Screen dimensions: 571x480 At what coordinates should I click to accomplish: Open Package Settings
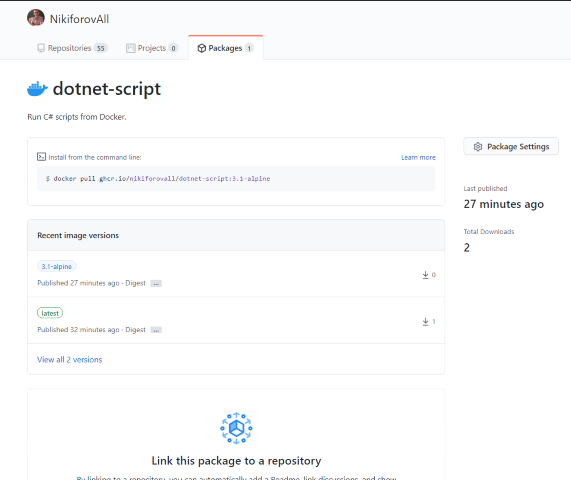(x=511, y=146)
